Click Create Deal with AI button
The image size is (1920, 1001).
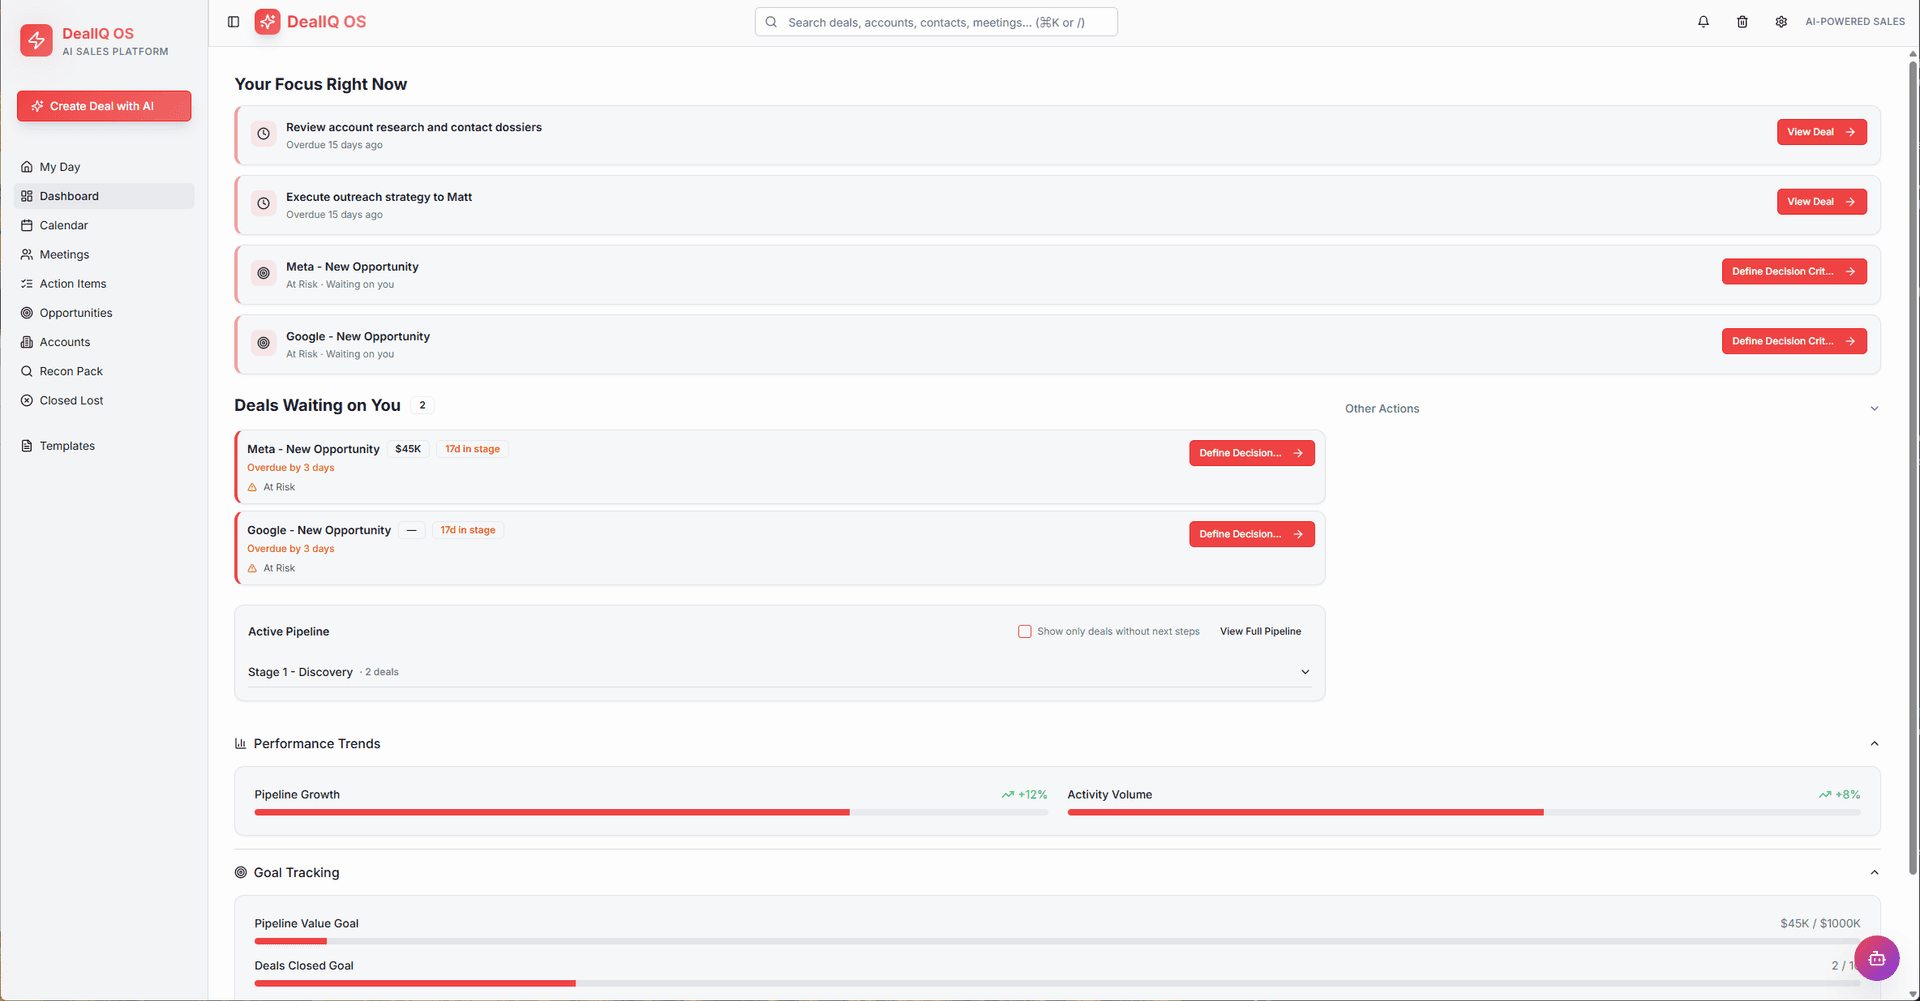coord(104,106)
